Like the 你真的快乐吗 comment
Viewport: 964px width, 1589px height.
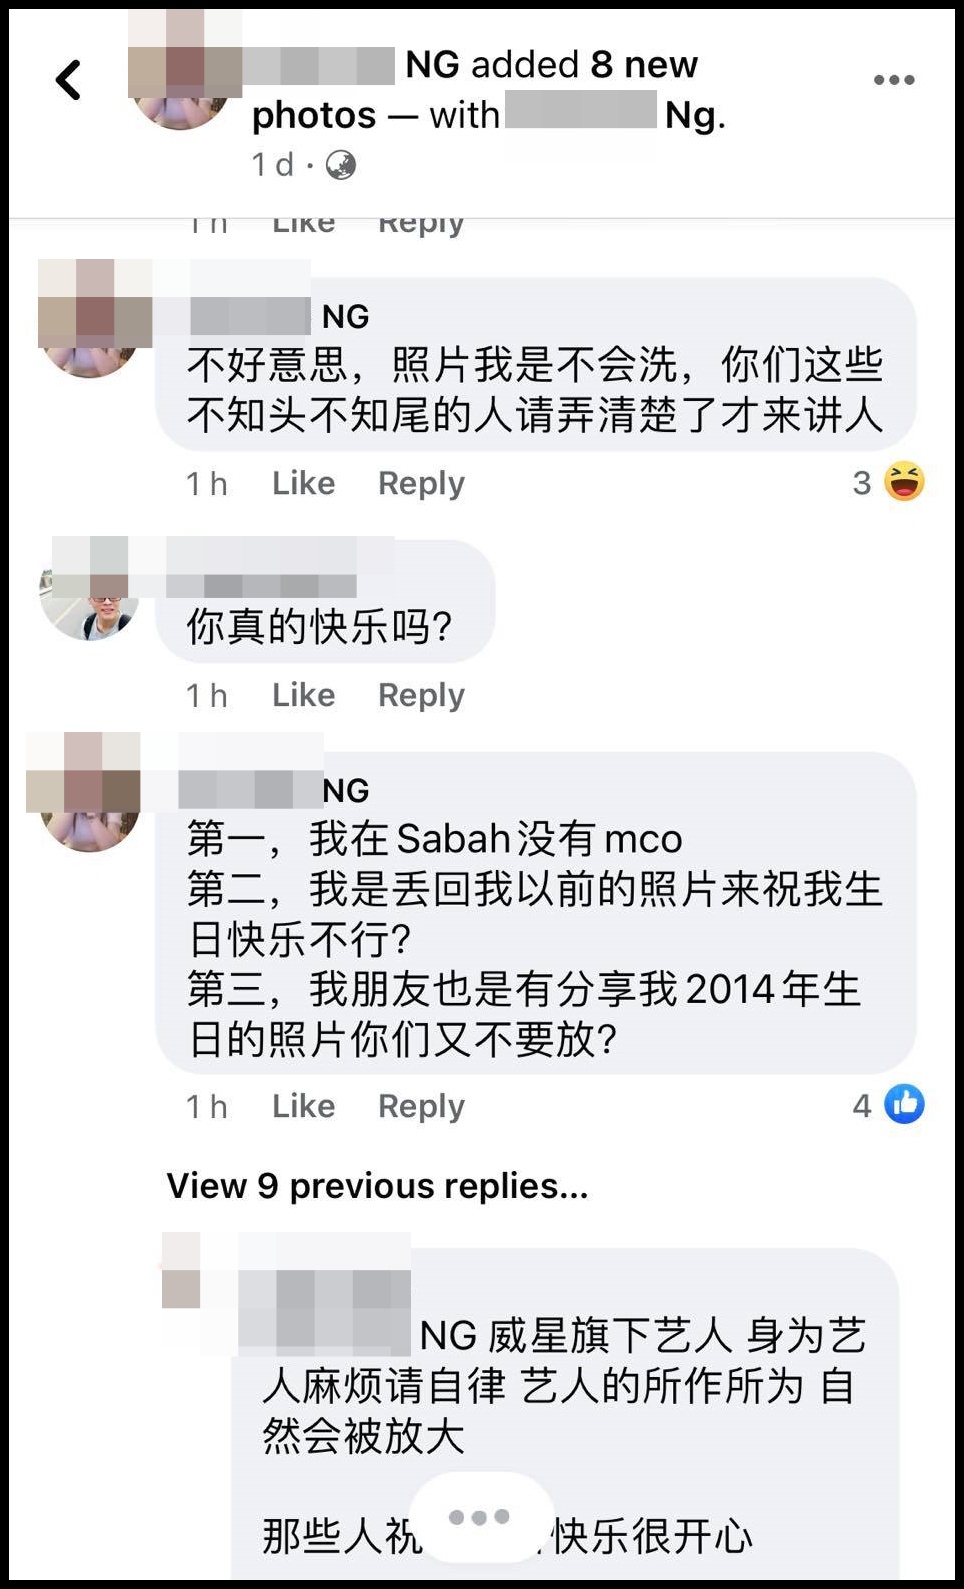click(303, 695)
